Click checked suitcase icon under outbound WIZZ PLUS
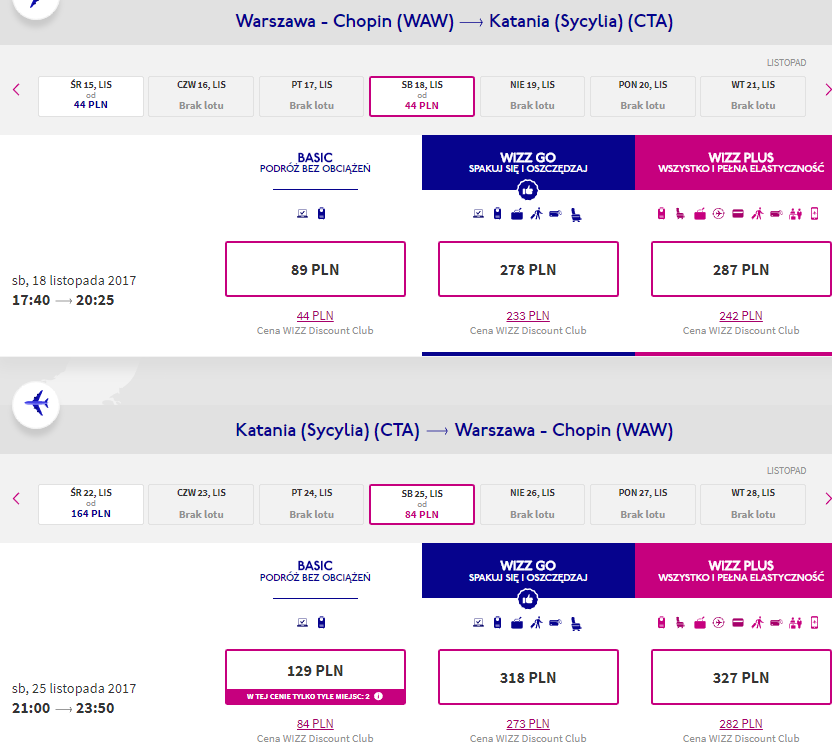 pos(700,214)
